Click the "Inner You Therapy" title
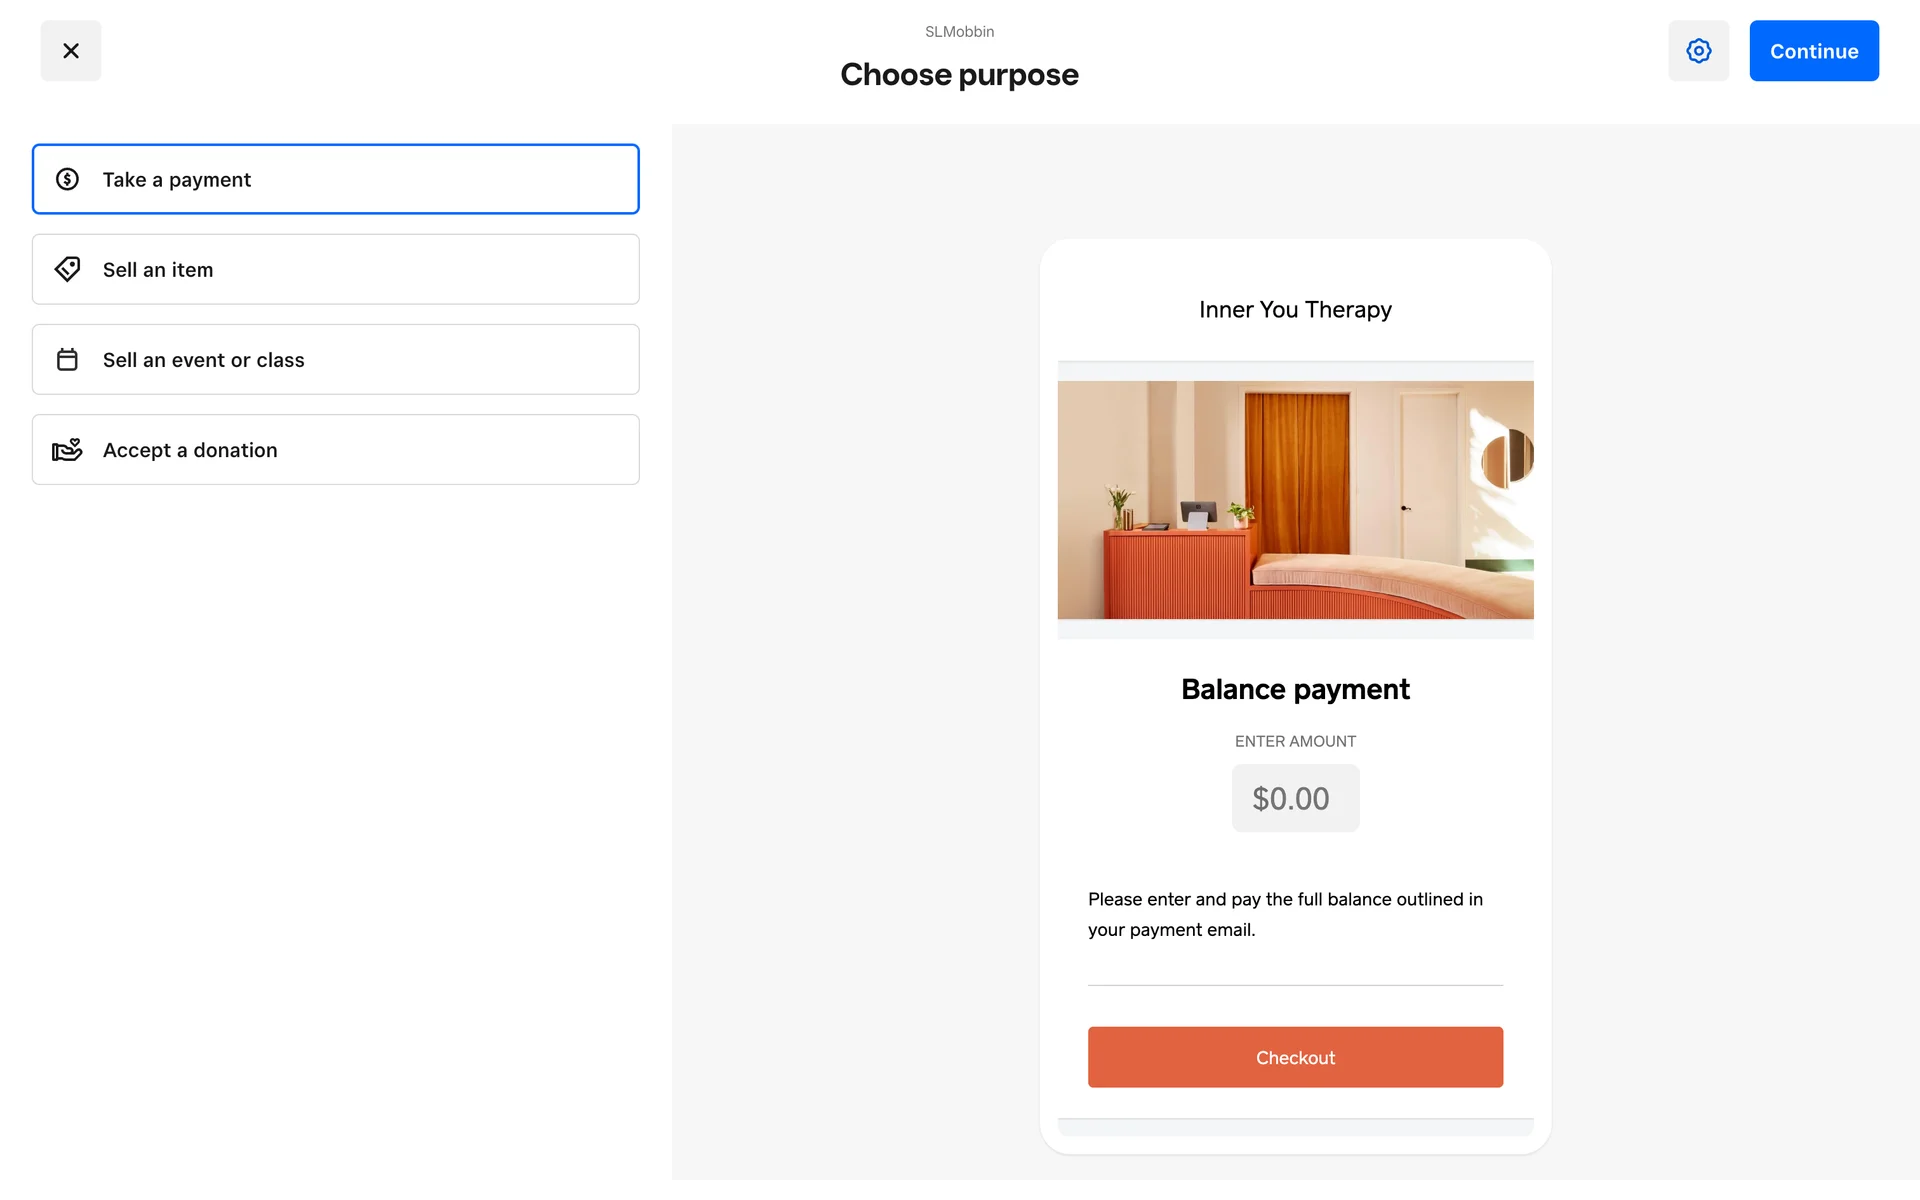 point(1295,310)
